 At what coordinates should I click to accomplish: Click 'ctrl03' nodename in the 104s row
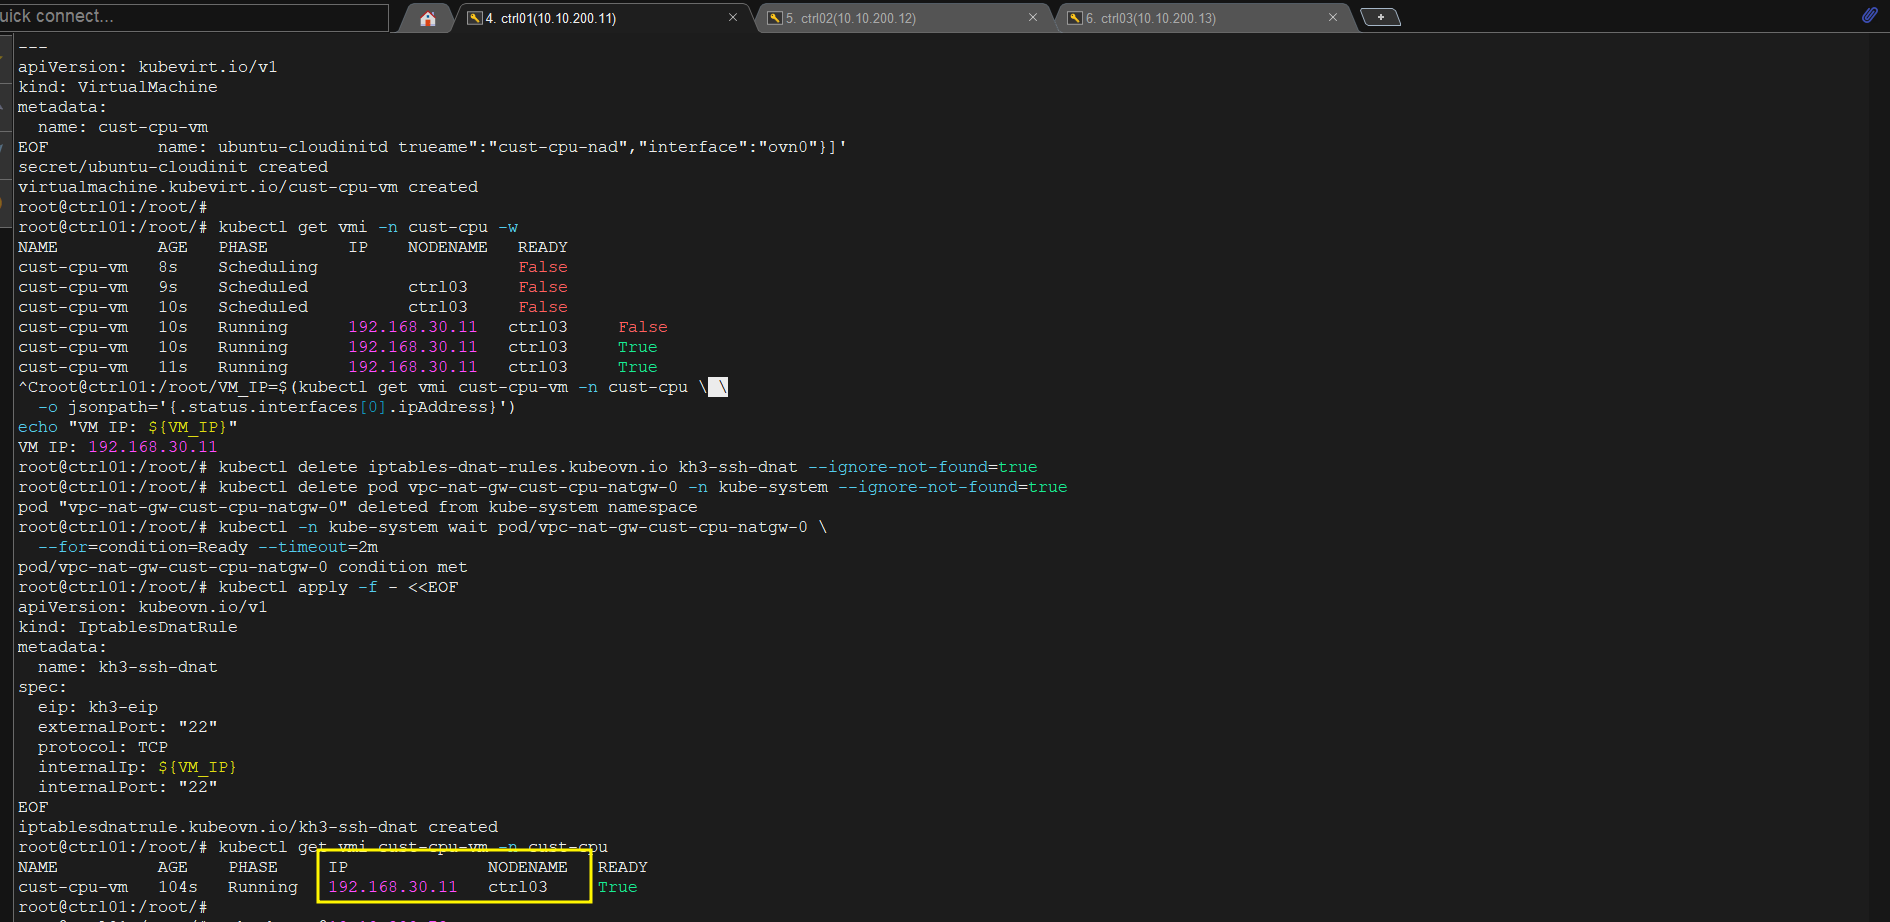518,887
